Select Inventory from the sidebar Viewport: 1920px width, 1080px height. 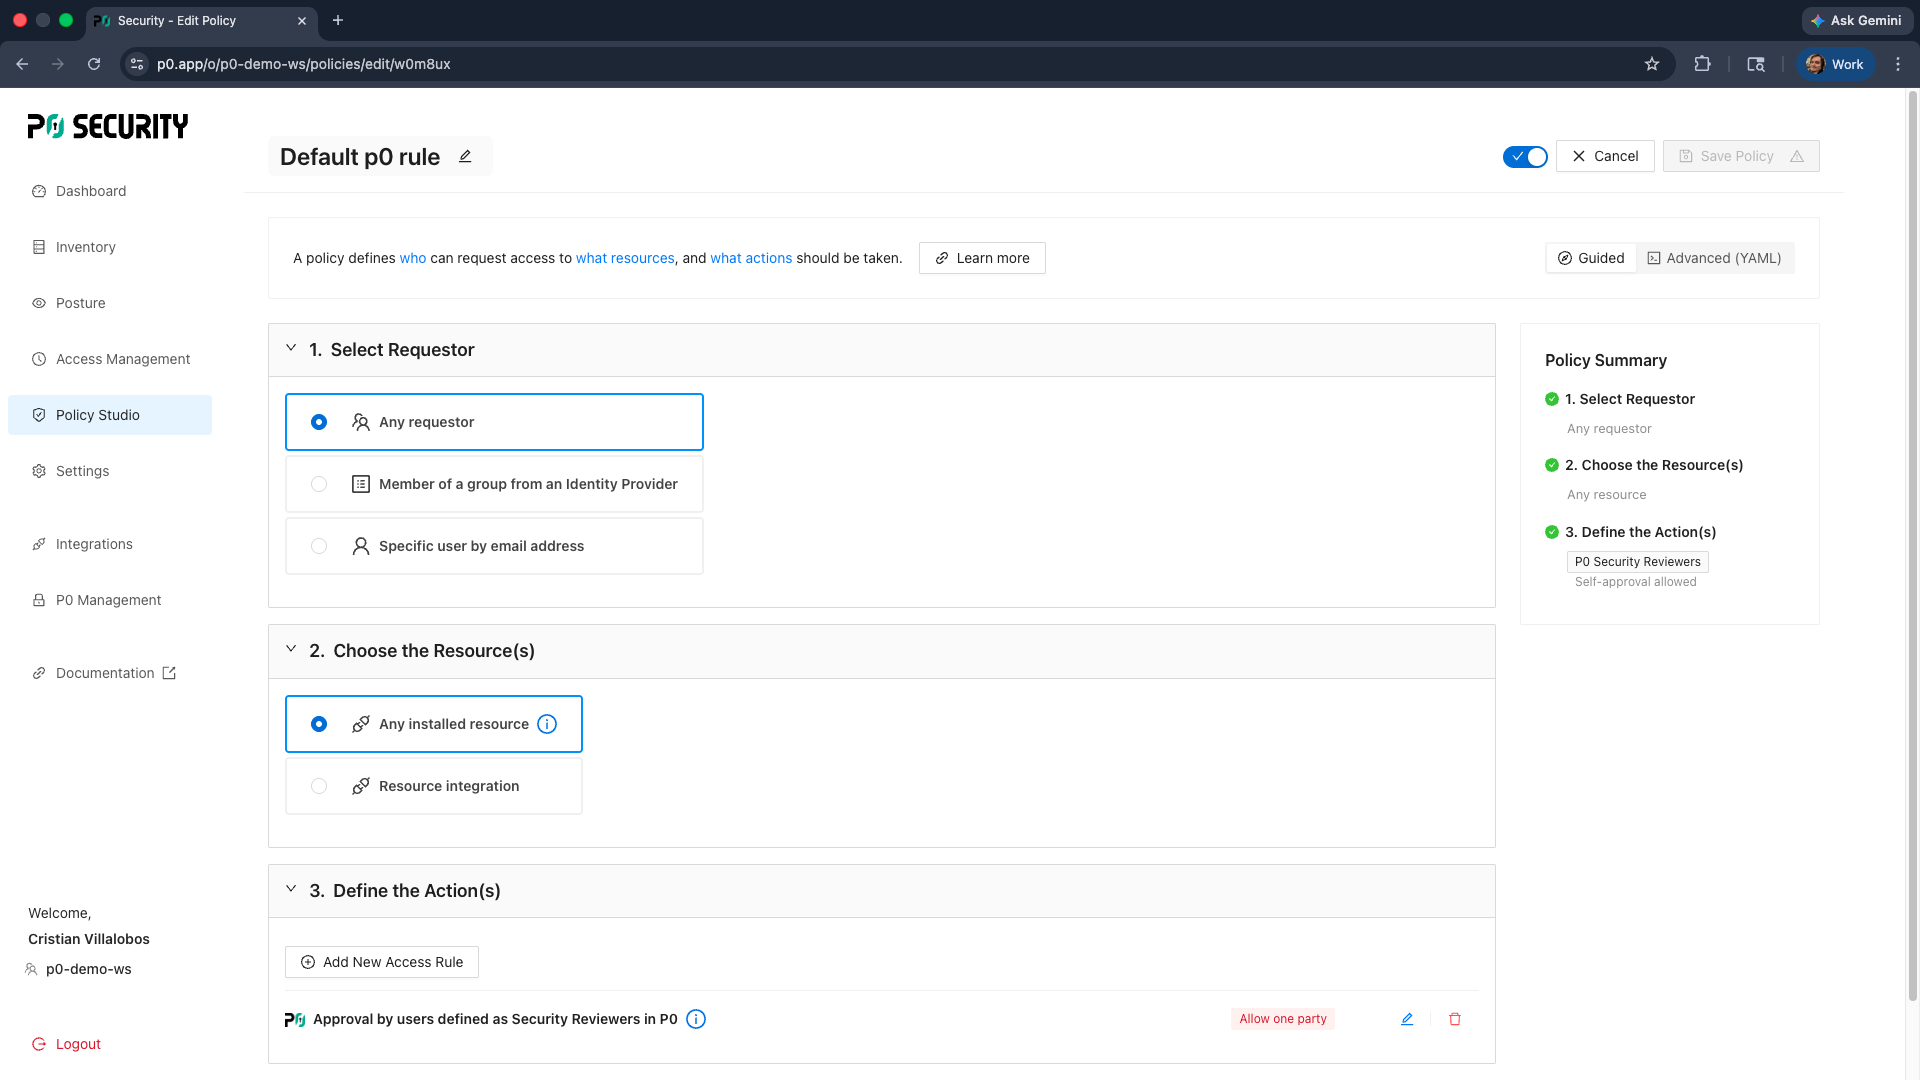[x=86, y=247]
